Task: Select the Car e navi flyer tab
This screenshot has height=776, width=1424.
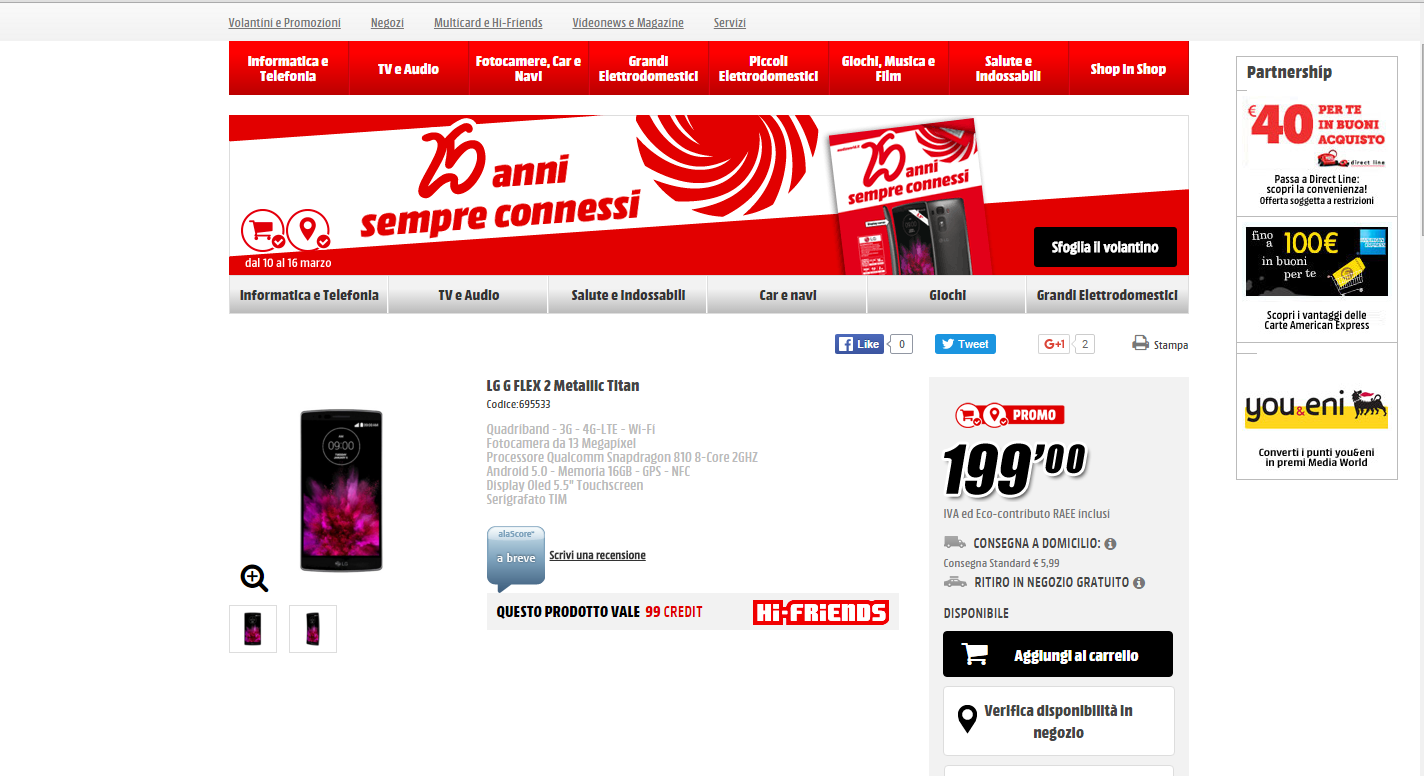Action: pyautogui.click(x=787, y=295)
